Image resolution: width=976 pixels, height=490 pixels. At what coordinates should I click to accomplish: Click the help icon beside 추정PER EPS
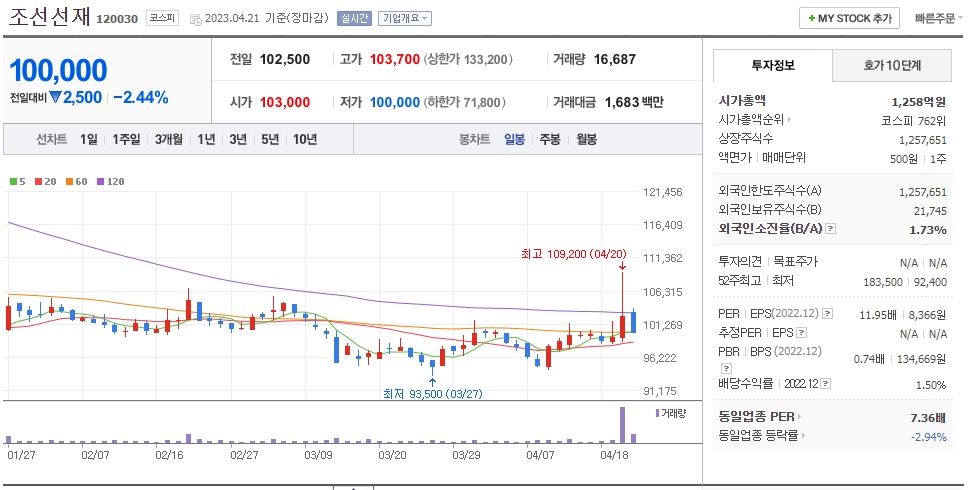click(x=802, y=332)
